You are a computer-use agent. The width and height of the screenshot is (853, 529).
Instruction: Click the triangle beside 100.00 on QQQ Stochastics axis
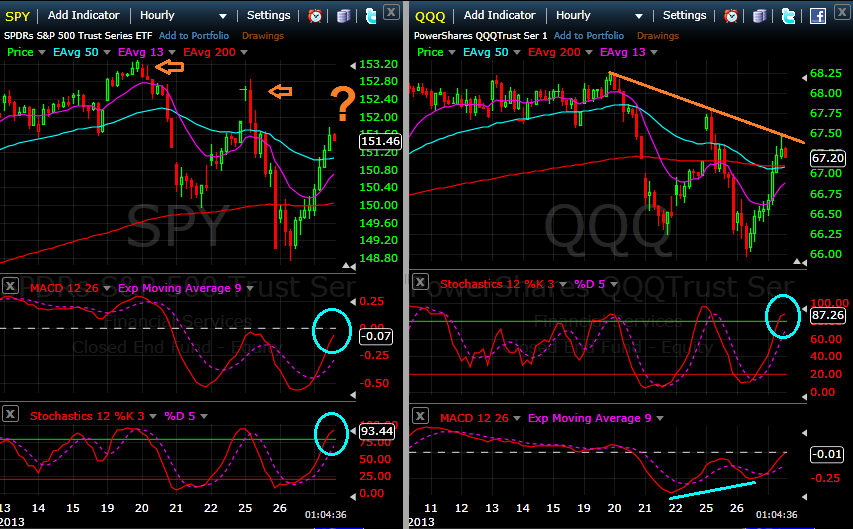pos(804,308)
